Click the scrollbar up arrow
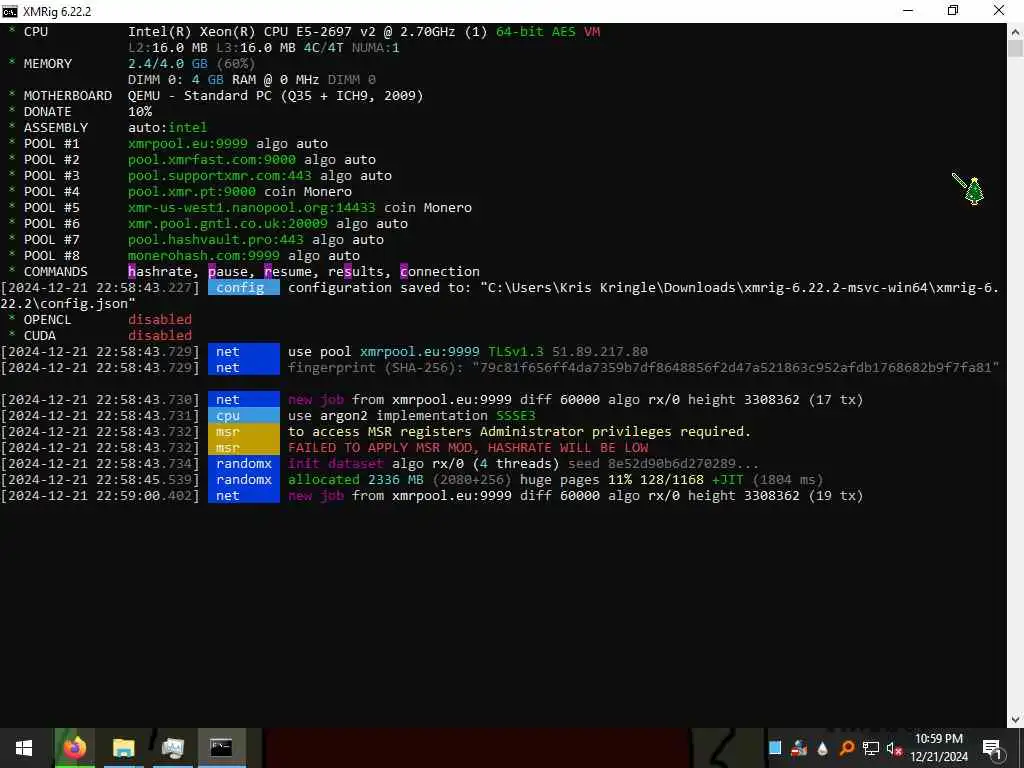Screen dimensions: 1024x768 point(1016,31)
